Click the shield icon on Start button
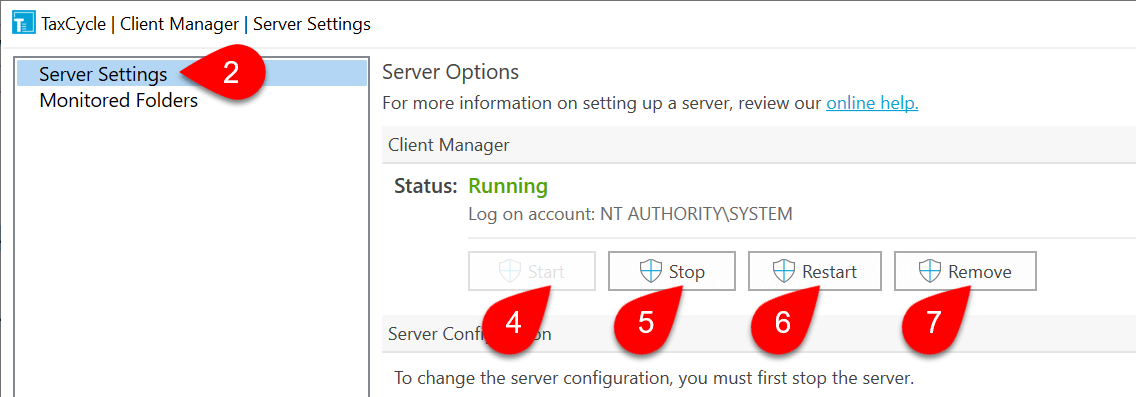Screen dimensions: 1136x397 coord(510,272)
